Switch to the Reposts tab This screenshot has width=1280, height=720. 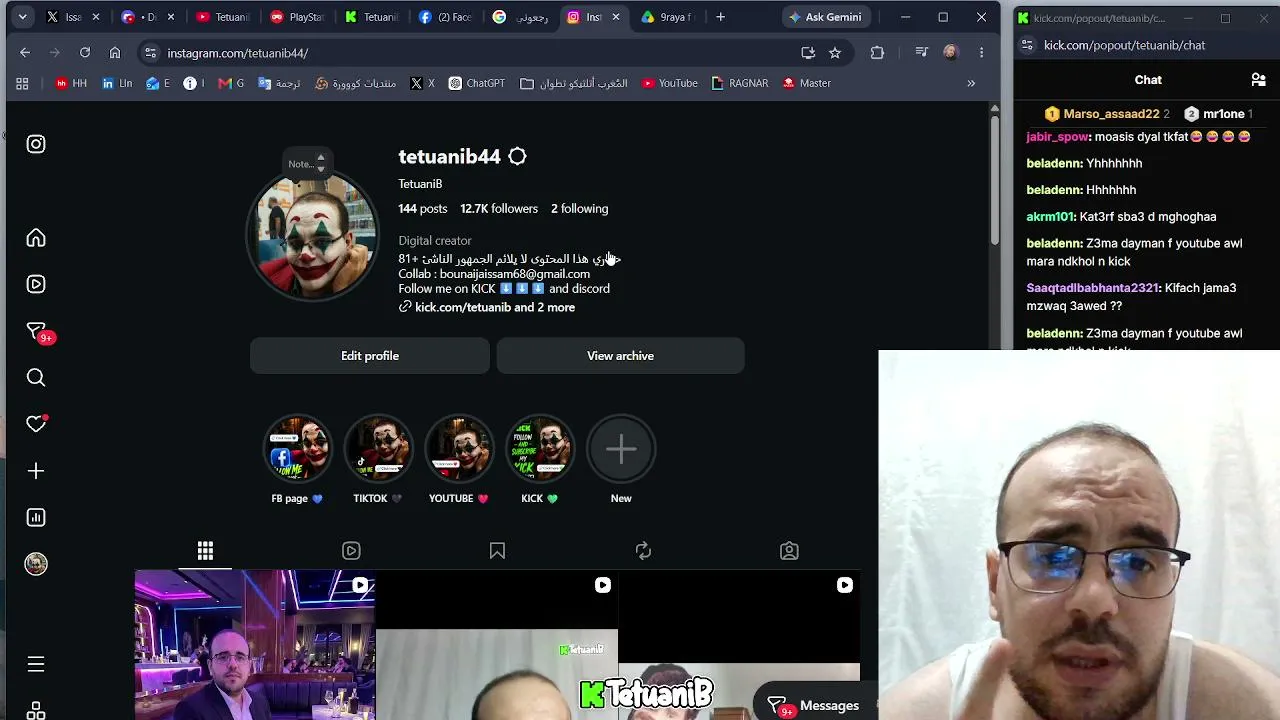pyautogui.click(x=643, y=551)
